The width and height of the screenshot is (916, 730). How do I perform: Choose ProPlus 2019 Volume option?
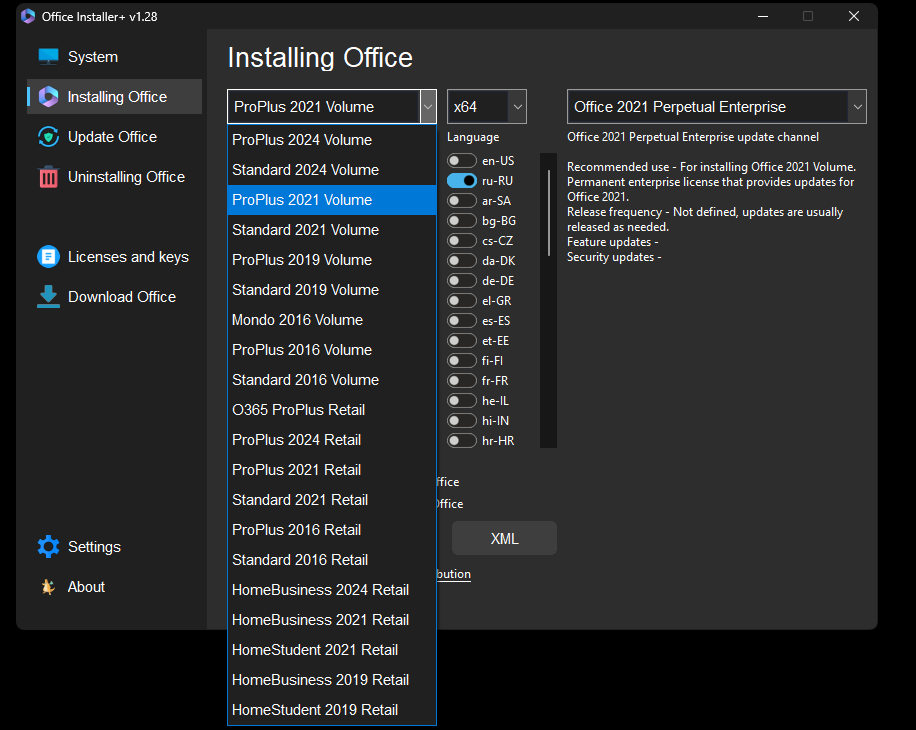coord(332,260)
